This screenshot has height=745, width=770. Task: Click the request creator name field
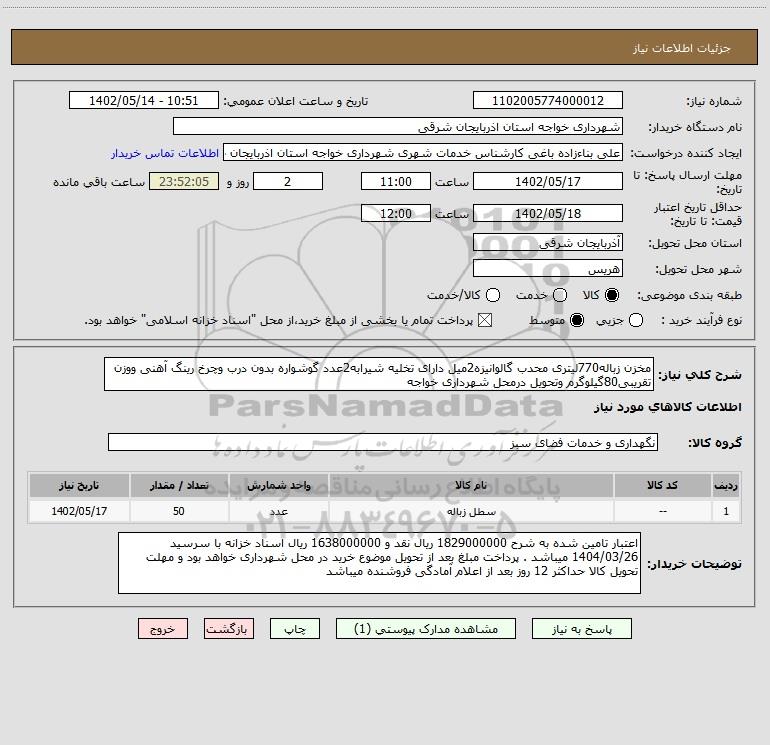pyautogui.click(x=423, y=153)
